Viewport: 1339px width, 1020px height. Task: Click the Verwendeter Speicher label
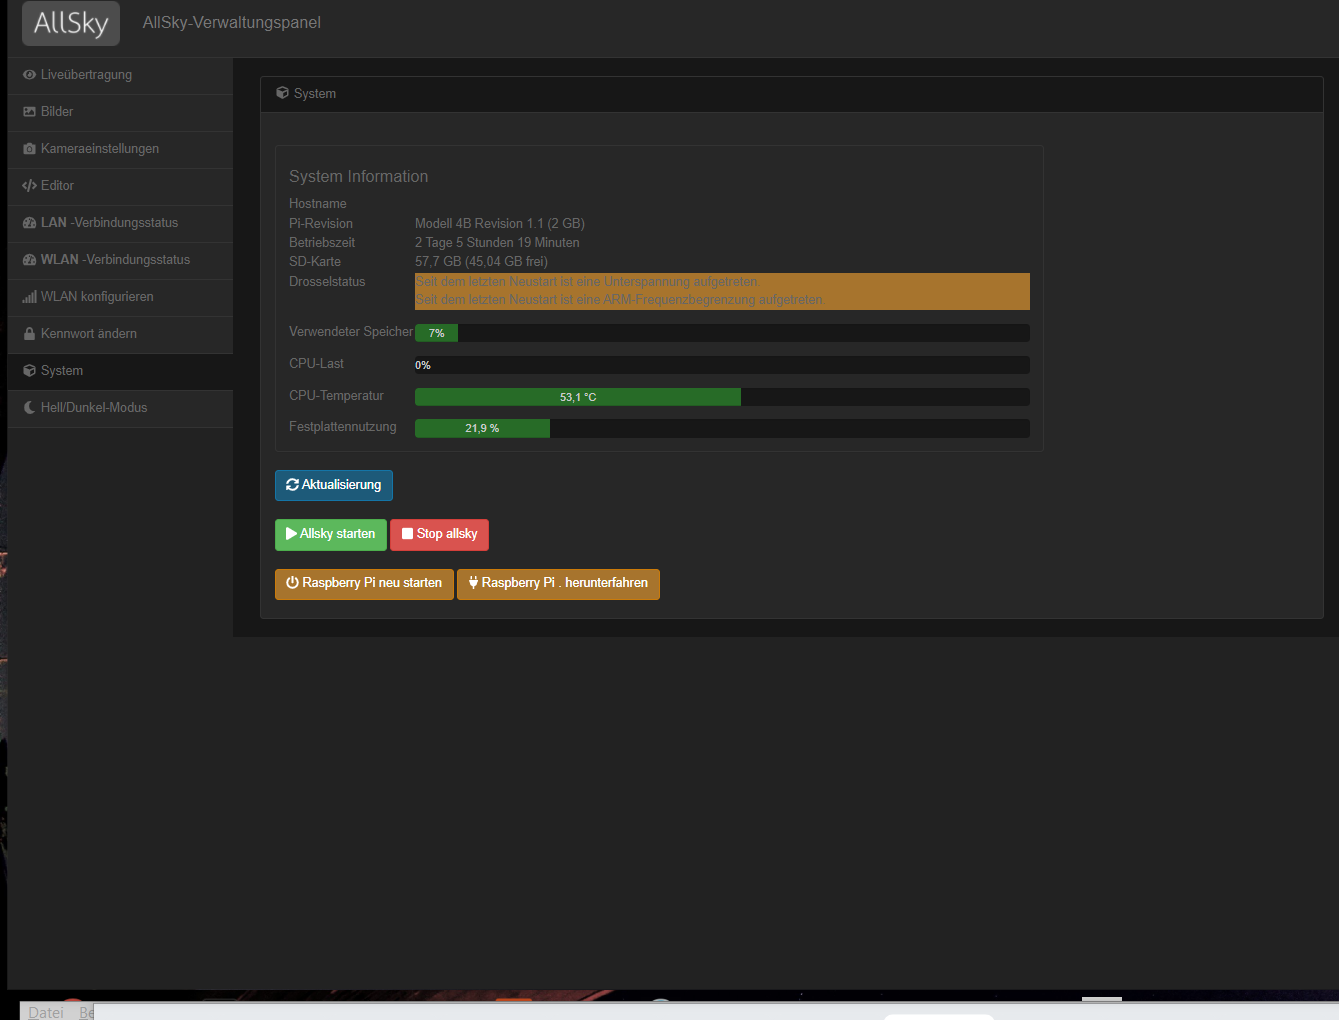click(351, 332)
